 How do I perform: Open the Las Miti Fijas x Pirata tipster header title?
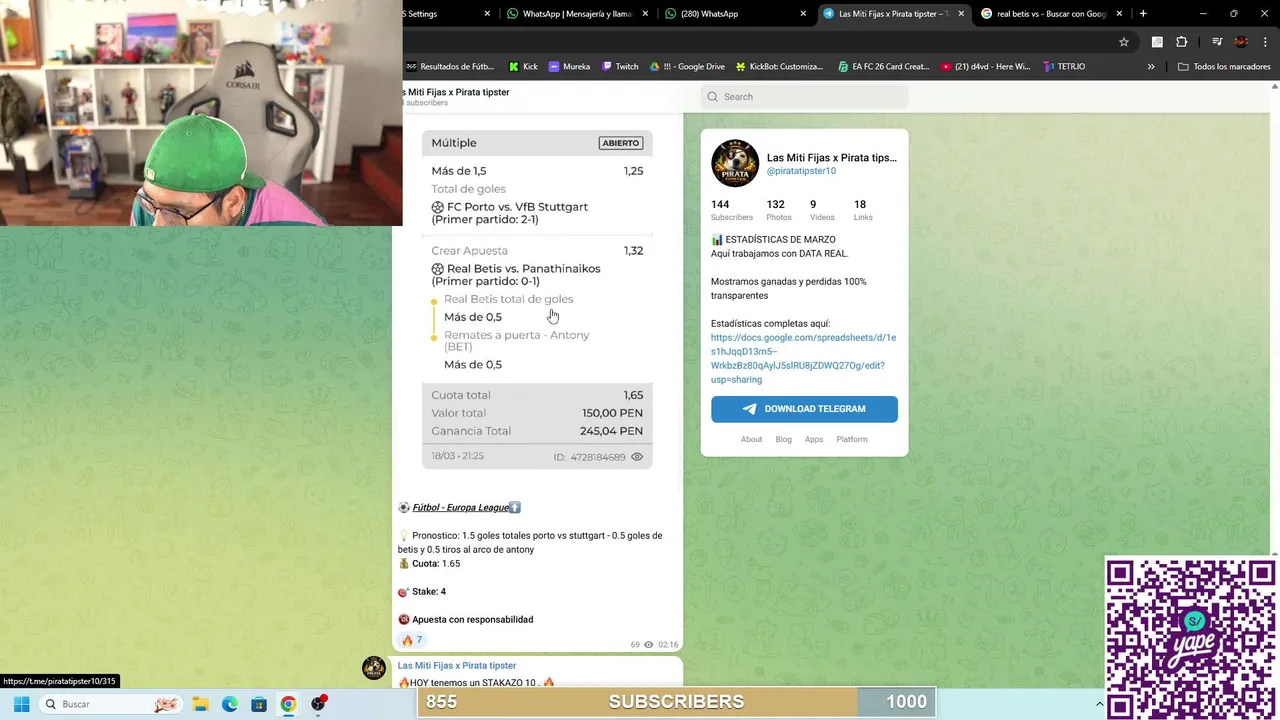[456, 92]
